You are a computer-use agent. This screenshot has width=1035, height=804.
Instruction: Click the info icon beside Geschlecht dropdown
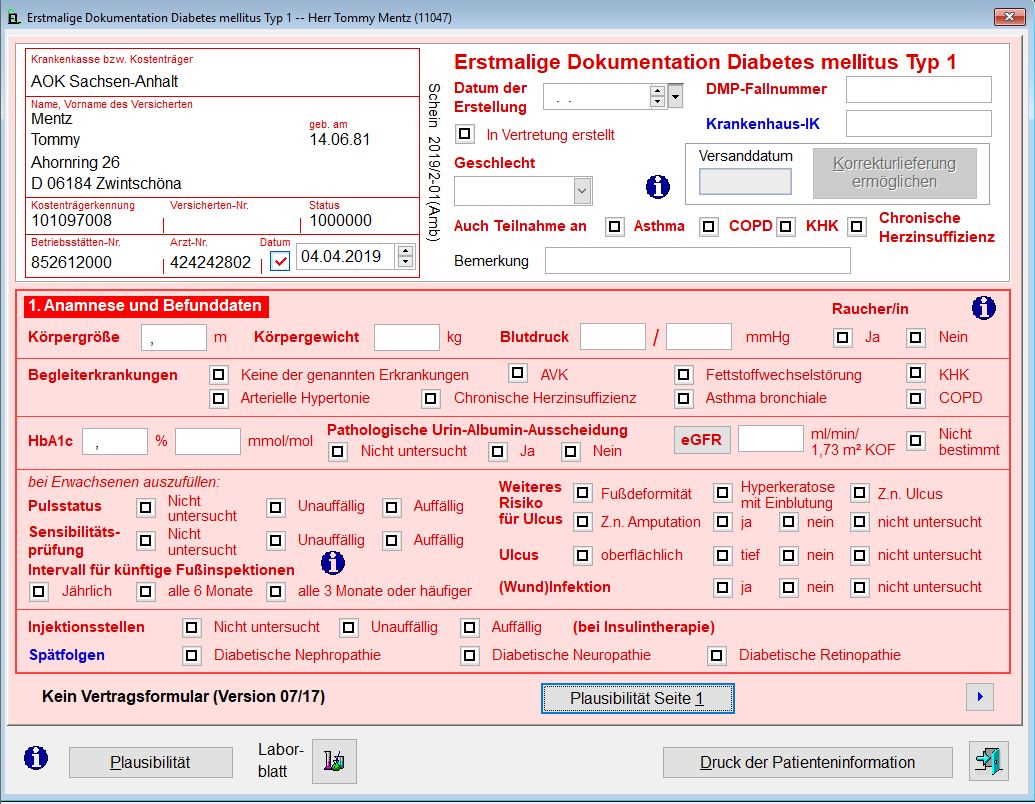click(658, 186)
